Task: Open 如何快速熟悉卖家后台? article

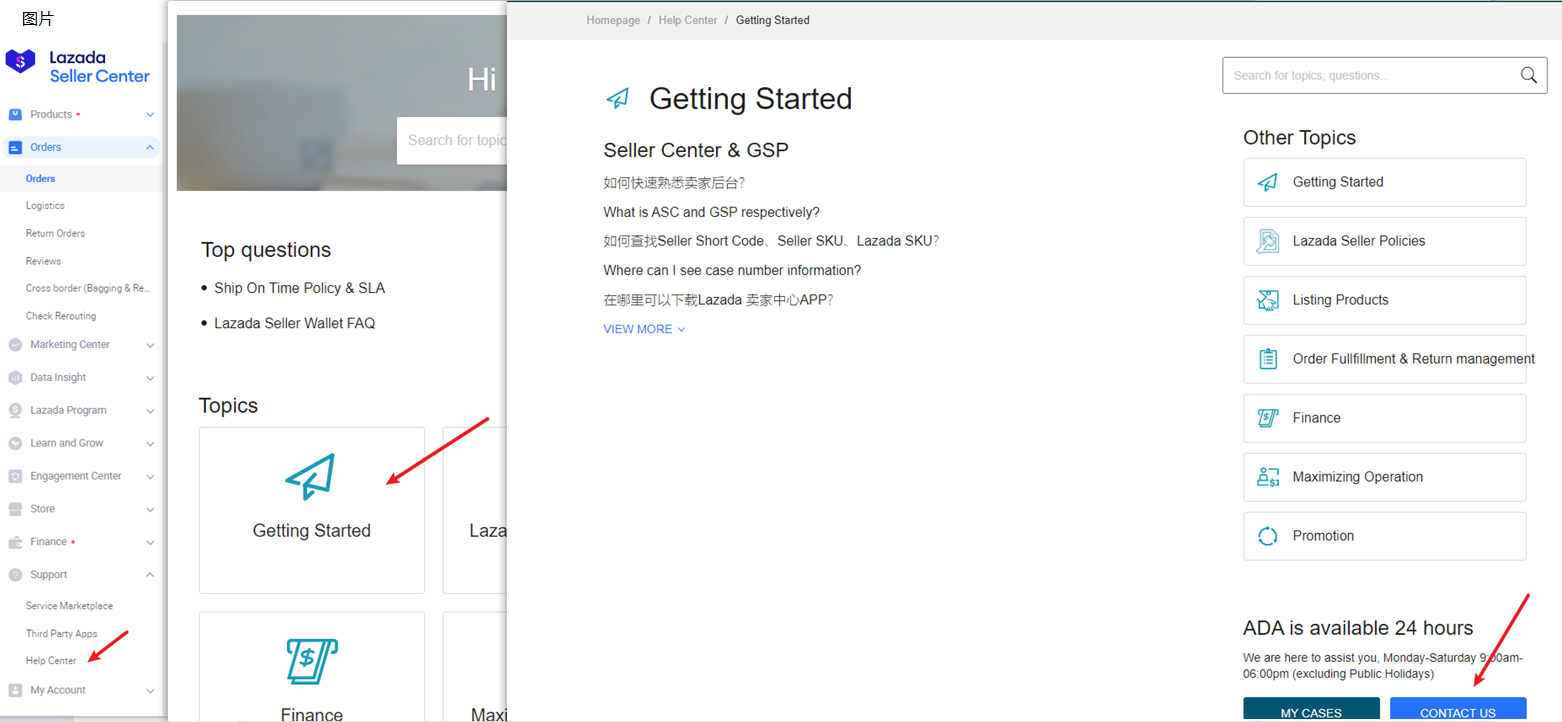Action: [x=674, y=183]
